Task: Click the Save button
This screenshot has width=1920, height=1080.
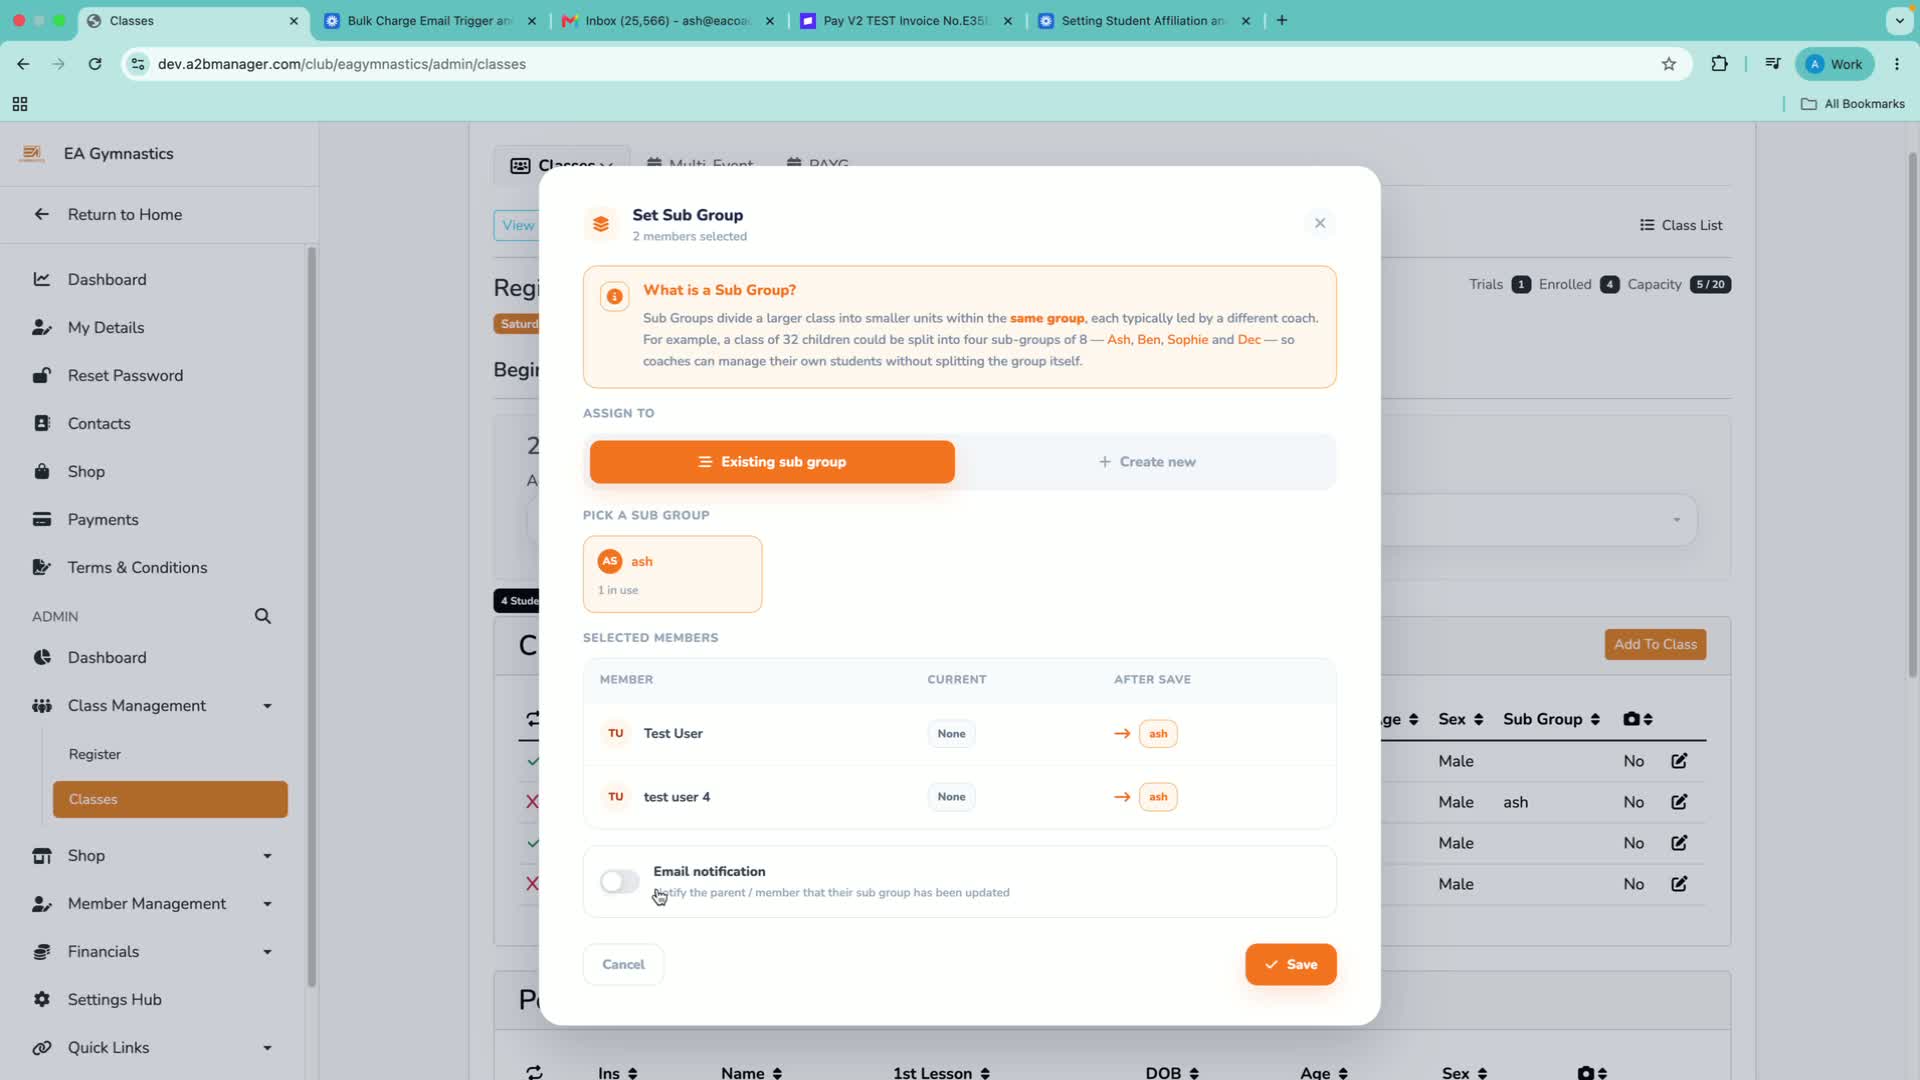Action: [1290, 965]
